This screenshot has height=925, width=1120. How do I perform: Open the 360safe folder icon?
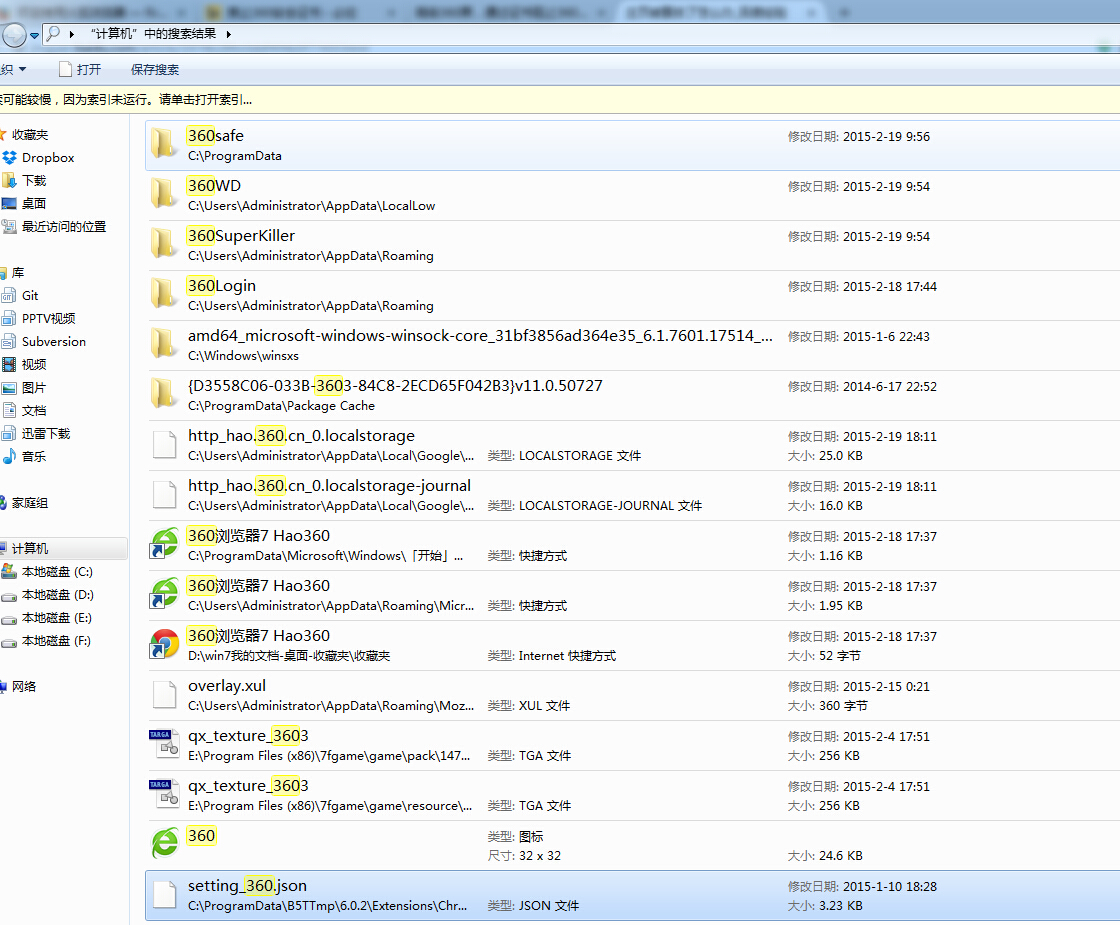click(164, 144)
